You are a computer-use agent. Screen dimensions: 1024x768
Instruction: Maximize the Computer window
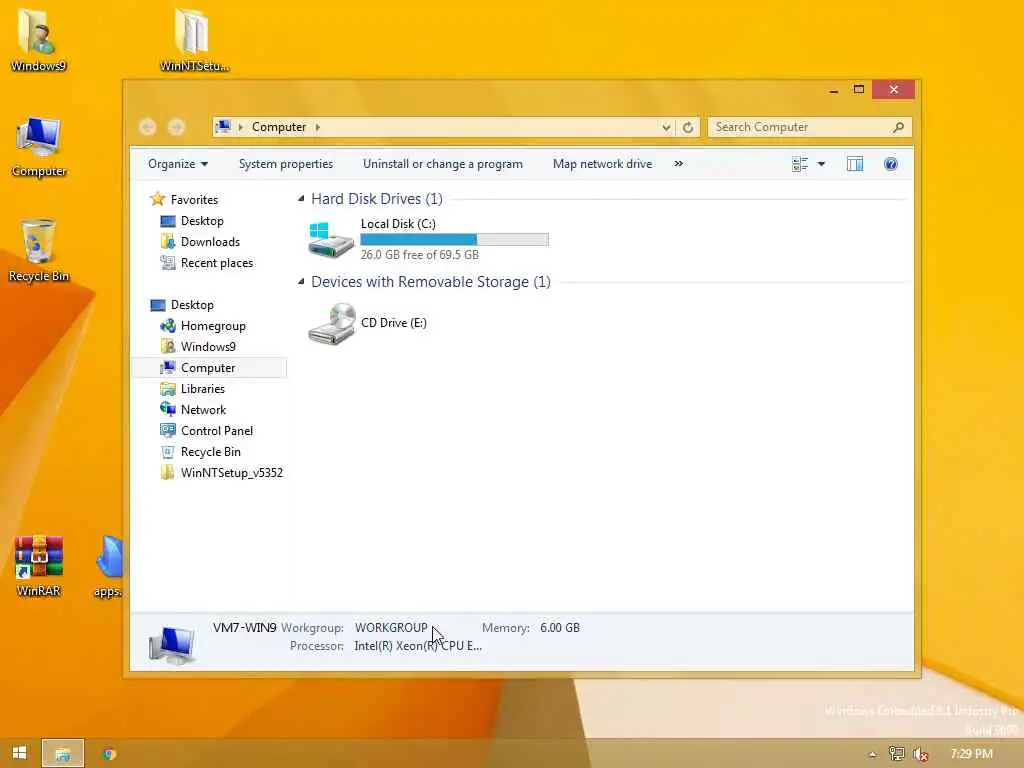click(859, 89)
